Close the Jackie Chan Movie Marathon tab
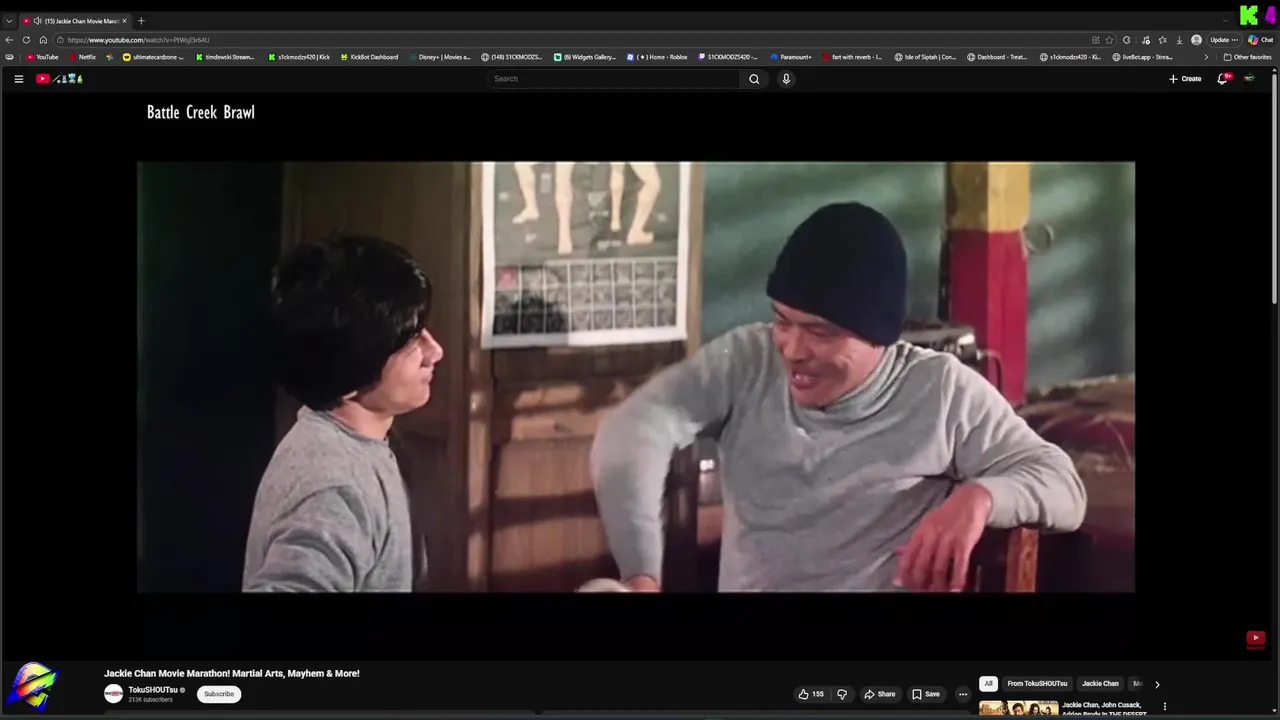1280x720 pixels. (x=125, y=21)
